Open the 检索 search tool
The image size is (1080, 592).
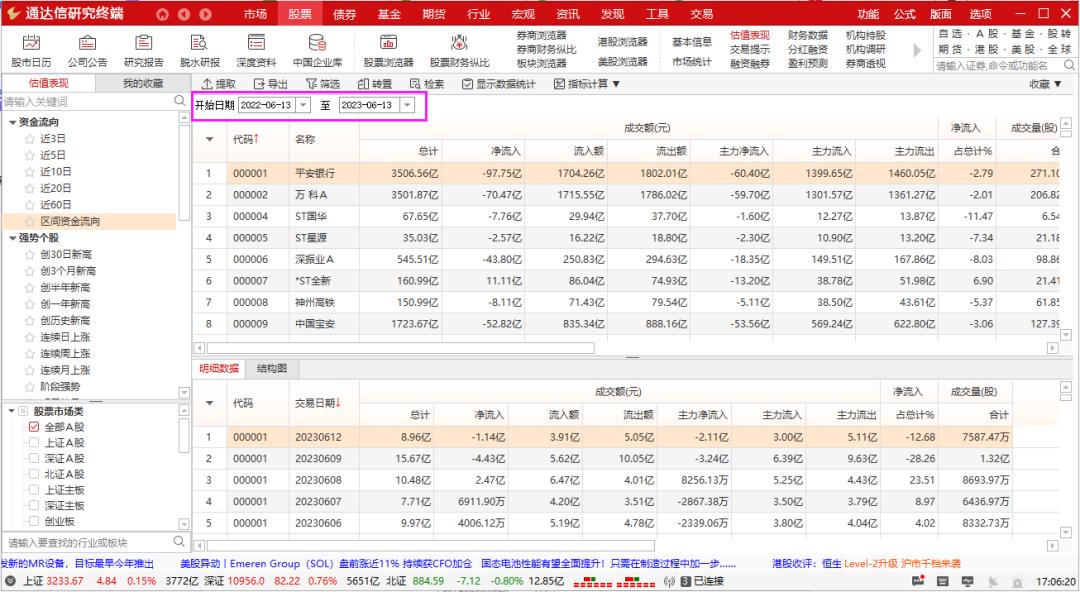tap(432, 84)
